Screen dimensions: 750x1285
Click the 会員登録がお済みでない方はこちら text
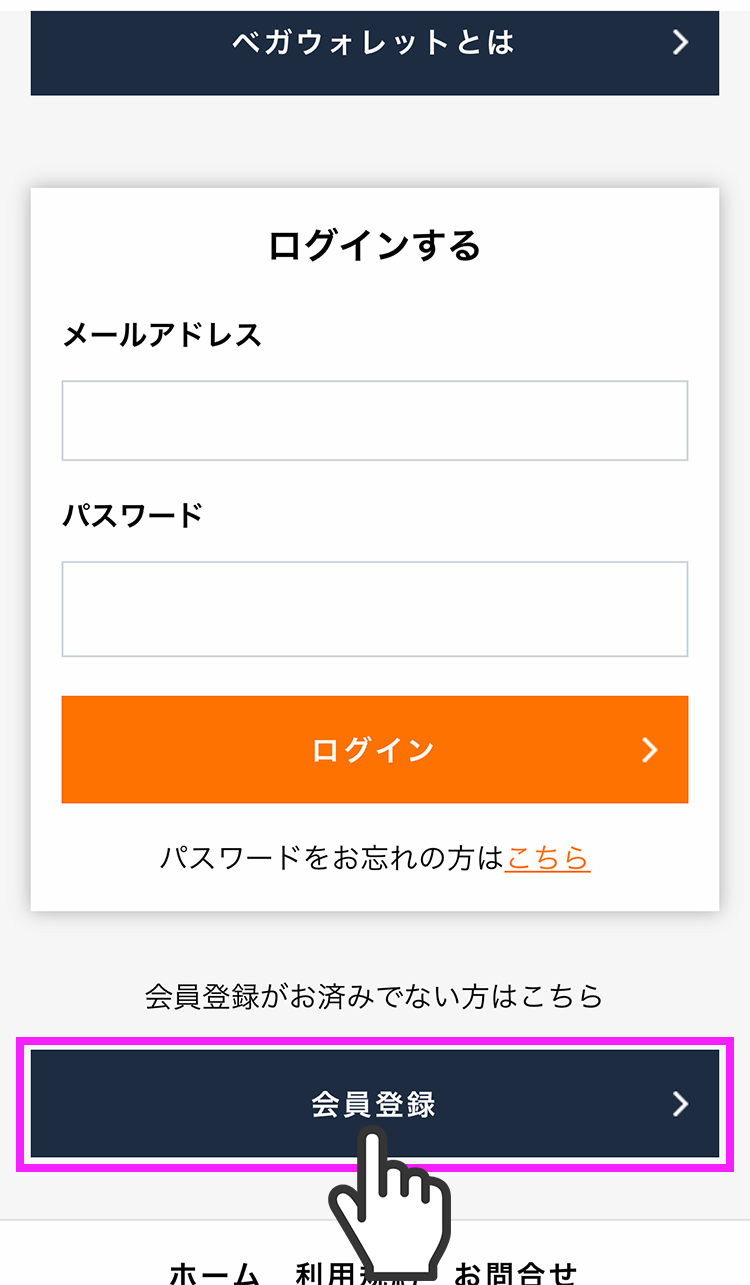[374, 996]
